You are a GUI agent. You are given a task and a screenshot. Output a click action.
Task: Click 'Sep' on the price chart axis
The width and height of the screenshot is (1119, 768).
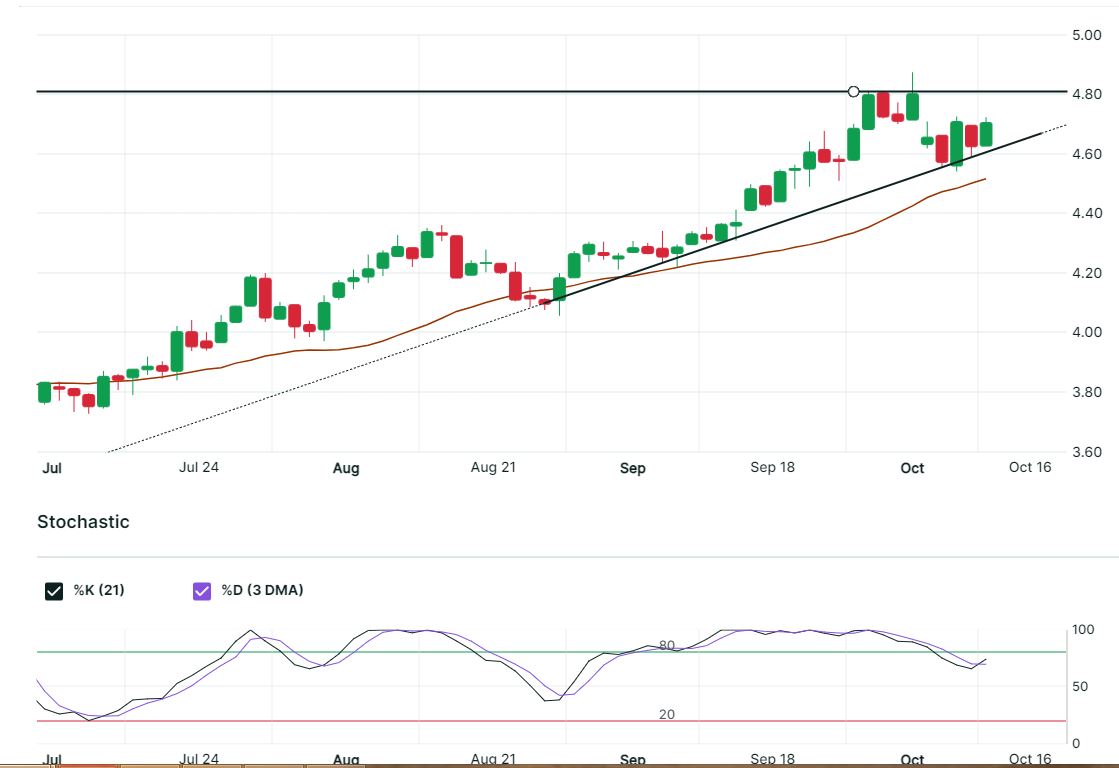click(632, 468)
